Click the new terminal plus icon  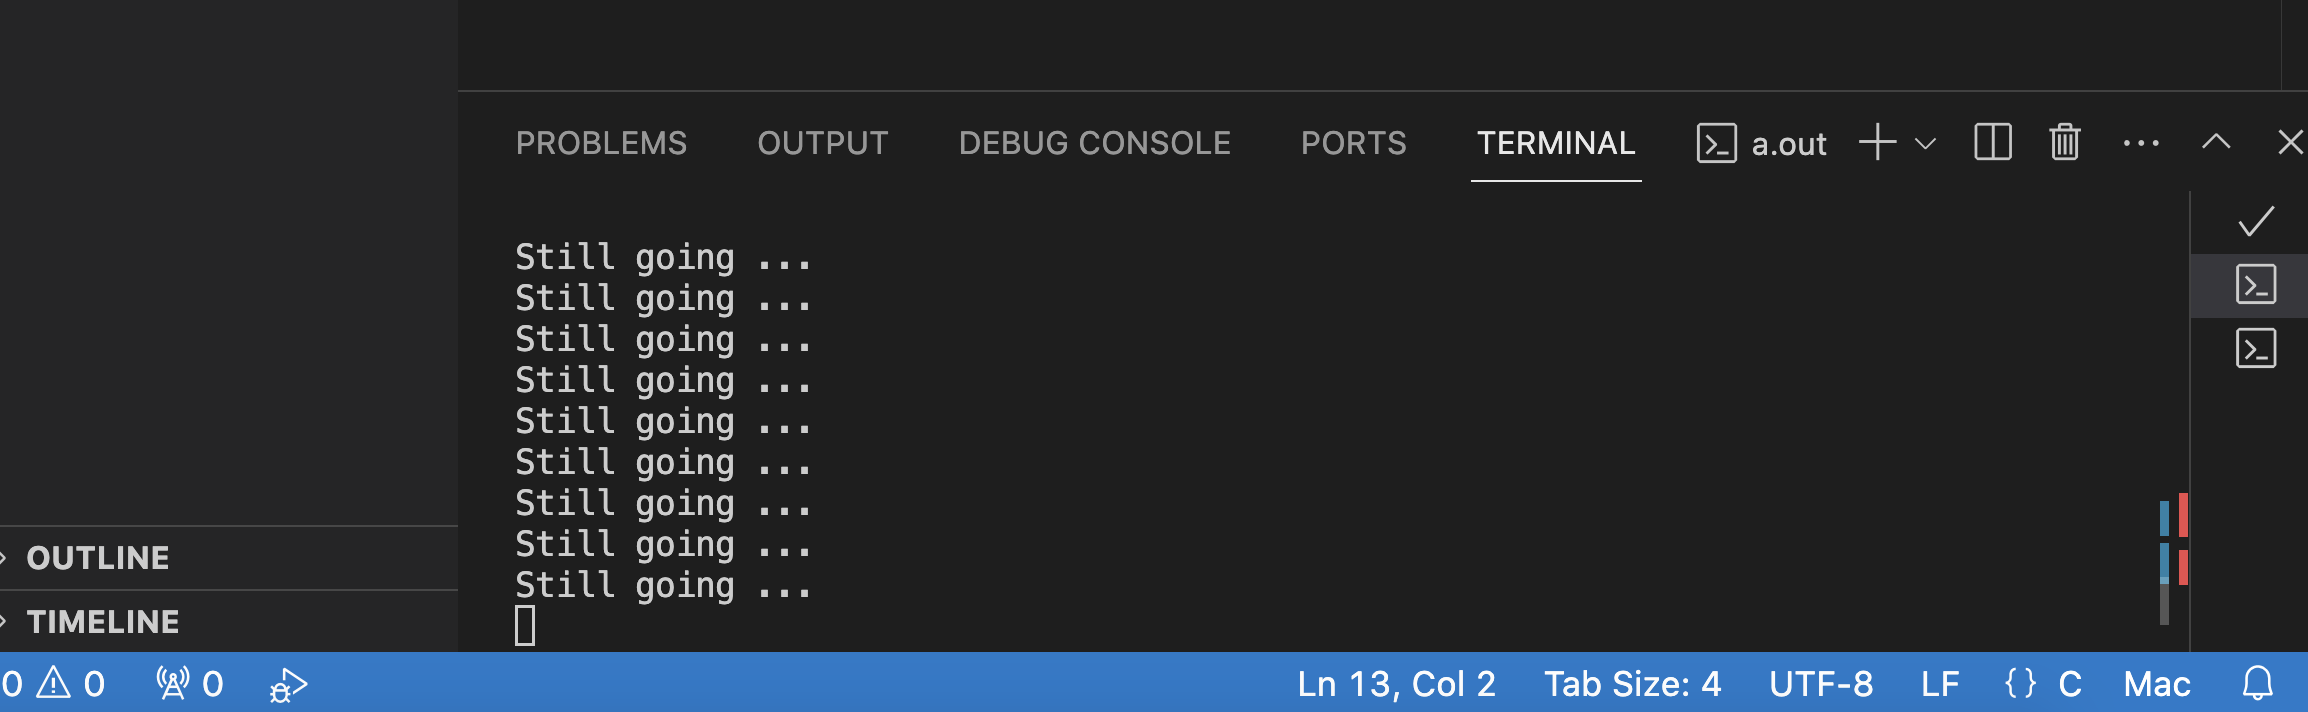click(1877, 142)
